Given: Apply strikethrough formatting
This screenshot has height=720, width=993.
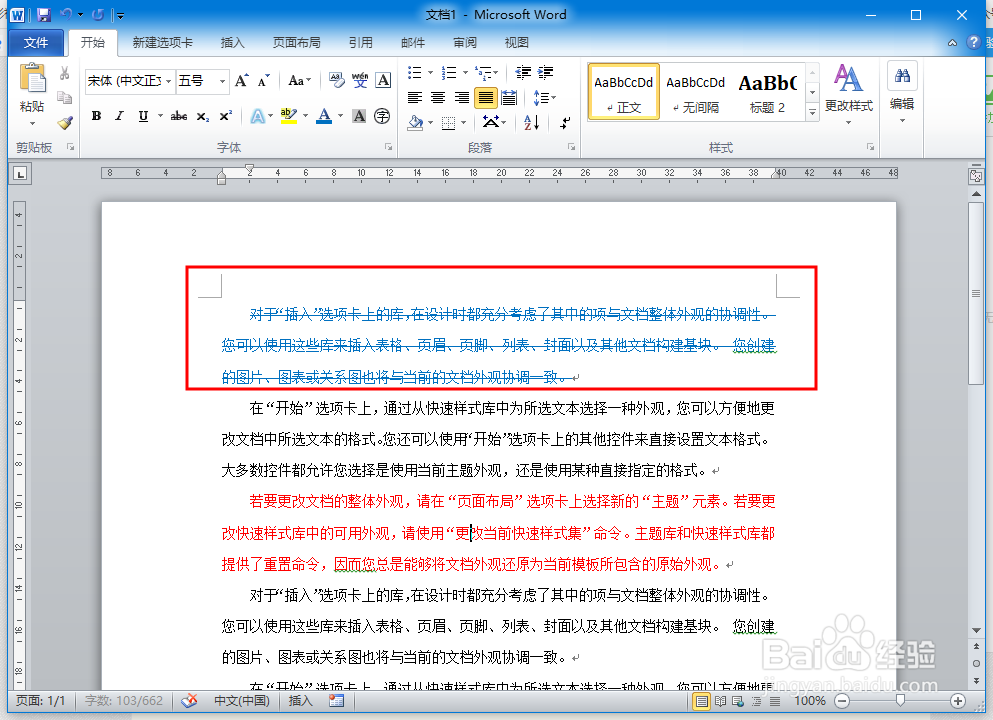Looking at the screenshot, I should point(179,116).
